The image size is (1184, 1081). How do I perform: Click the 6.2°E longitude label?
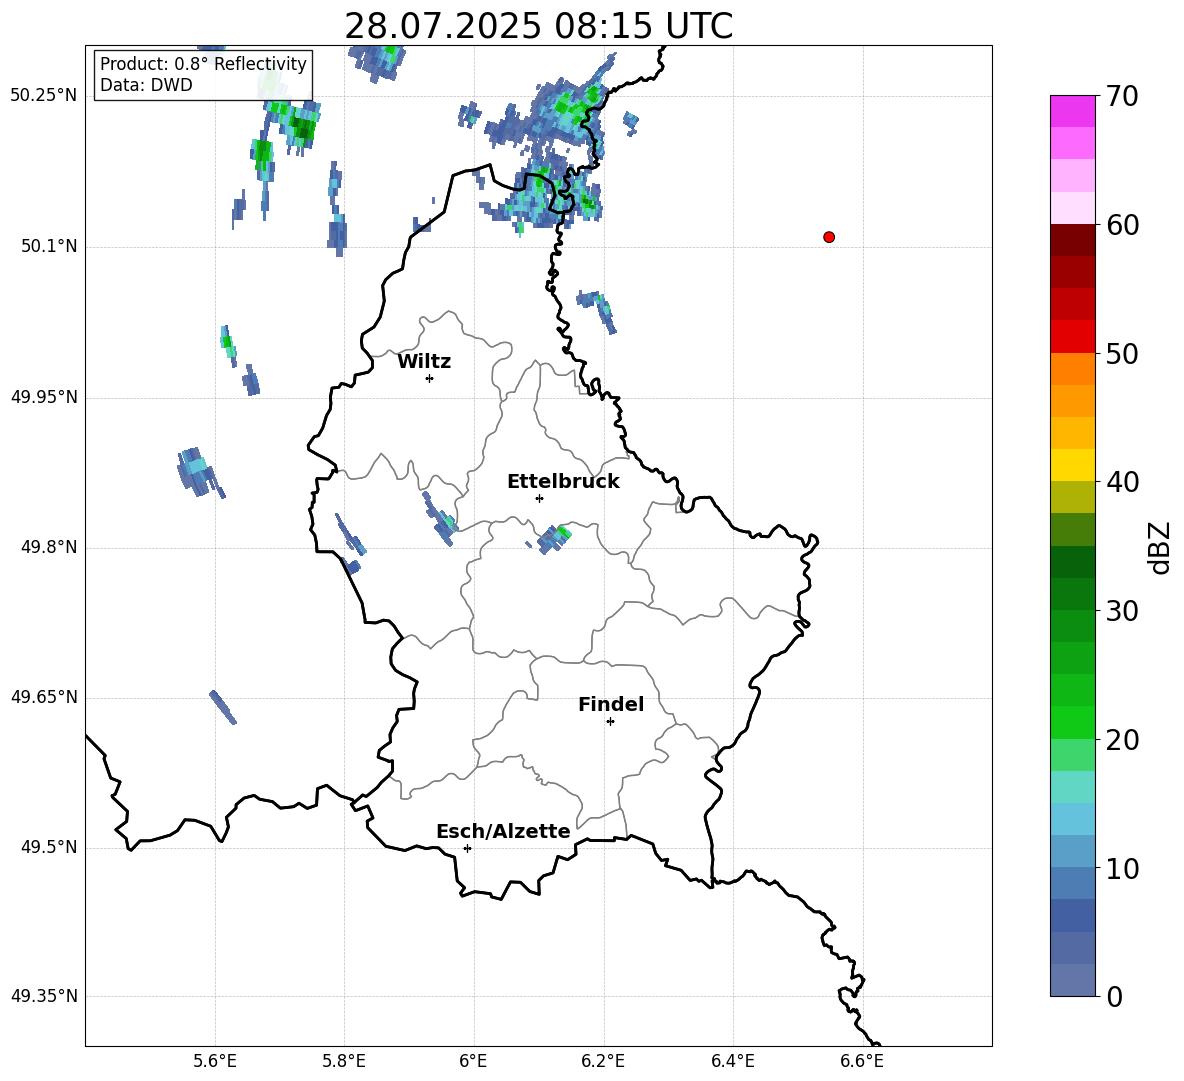tap(603, 1061)
